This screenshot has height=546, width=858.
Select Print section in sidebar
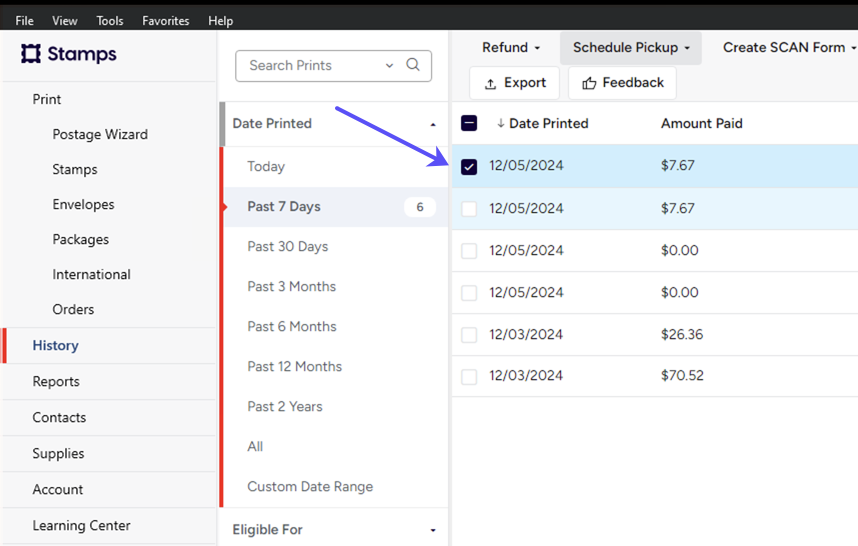coord(47,100)
